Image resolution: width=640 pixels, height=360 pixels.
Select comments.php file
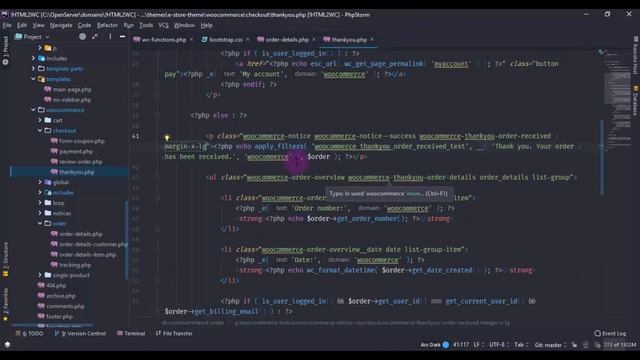65,306
